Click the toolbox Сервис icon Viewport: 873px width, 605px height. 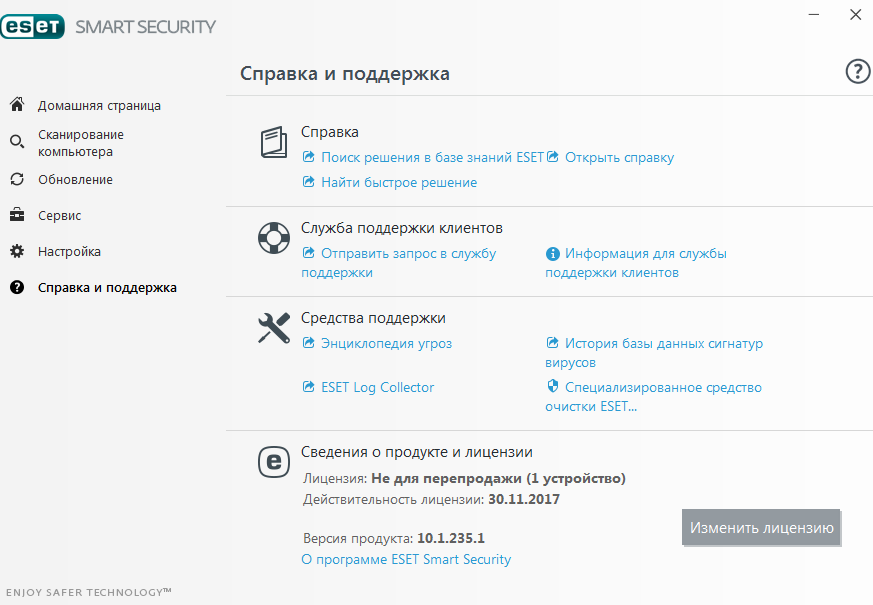point(17,216)
